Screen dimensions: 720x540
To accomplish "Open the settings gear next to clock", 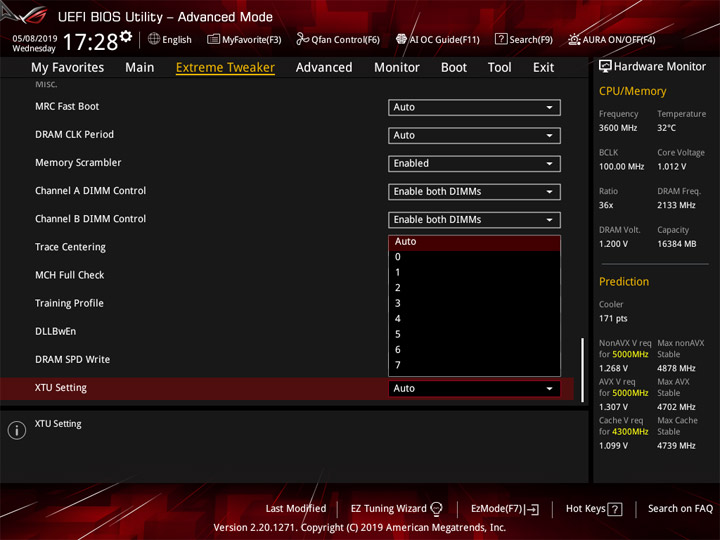I will [x=126, y=36].
